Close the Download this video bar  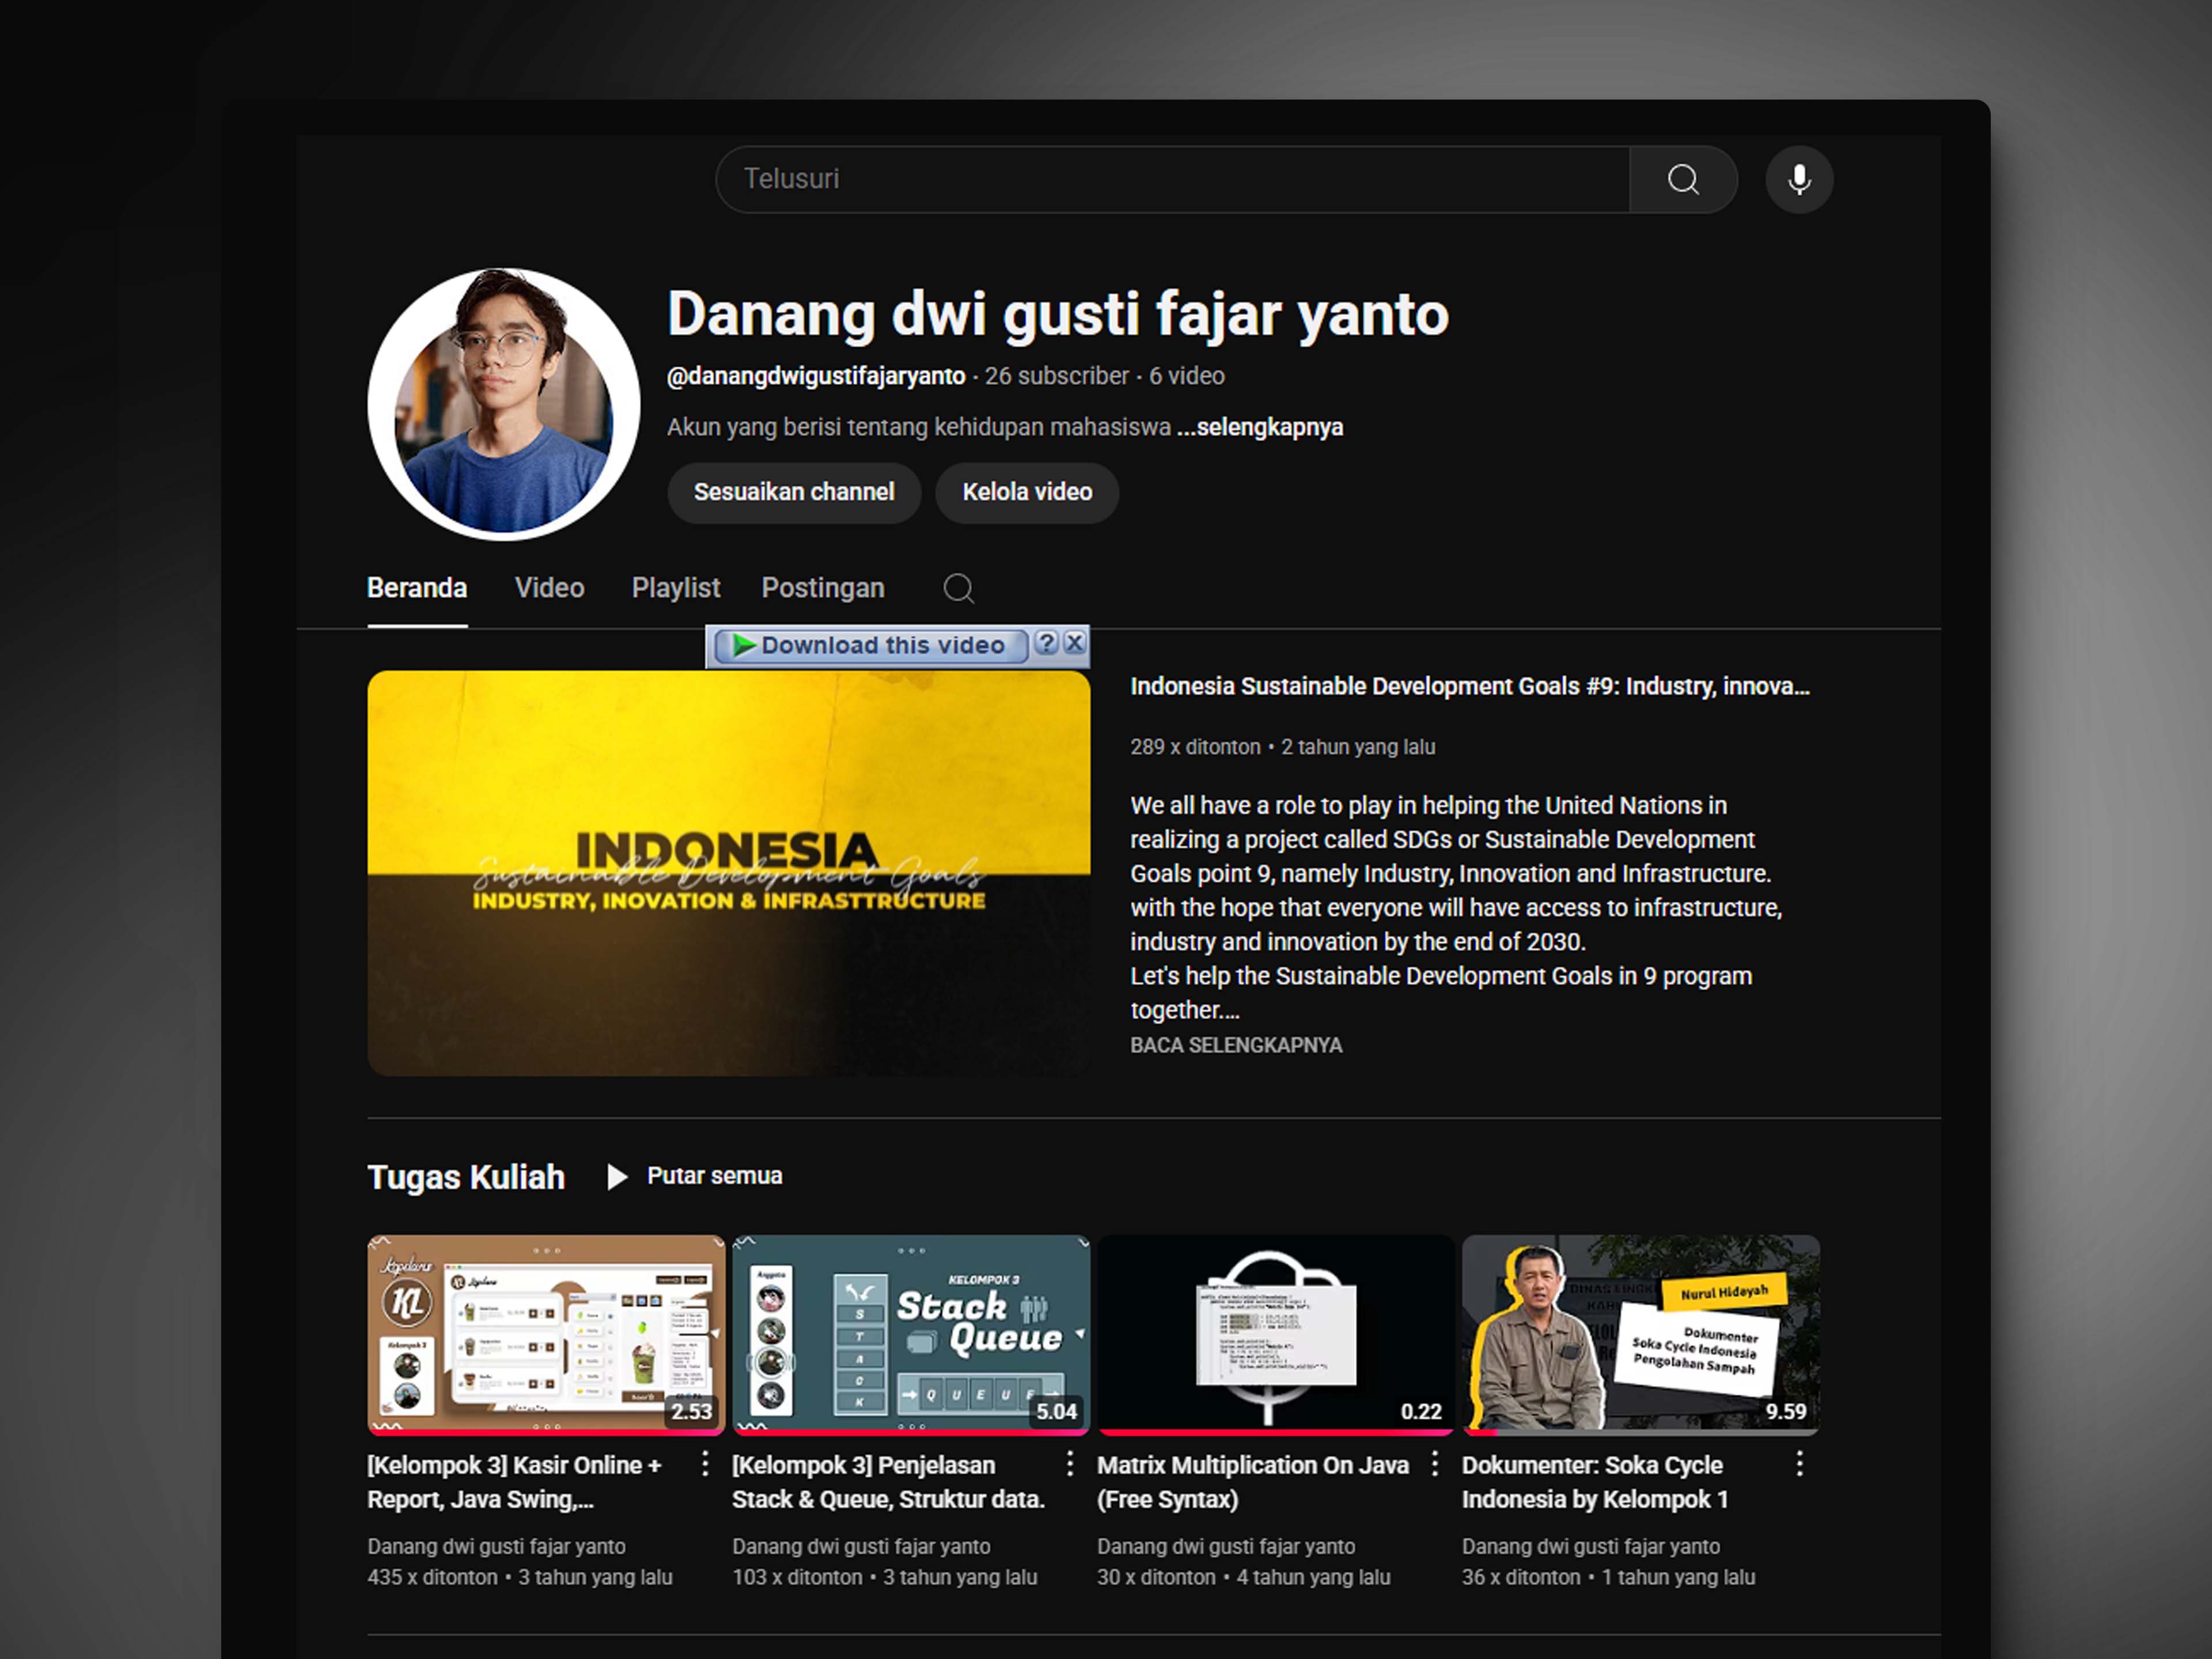tap(1075, 643)
